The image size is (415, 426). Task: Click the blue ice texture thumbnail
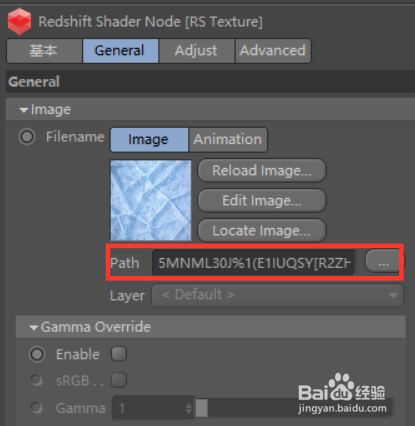click(x=151, y=200)
